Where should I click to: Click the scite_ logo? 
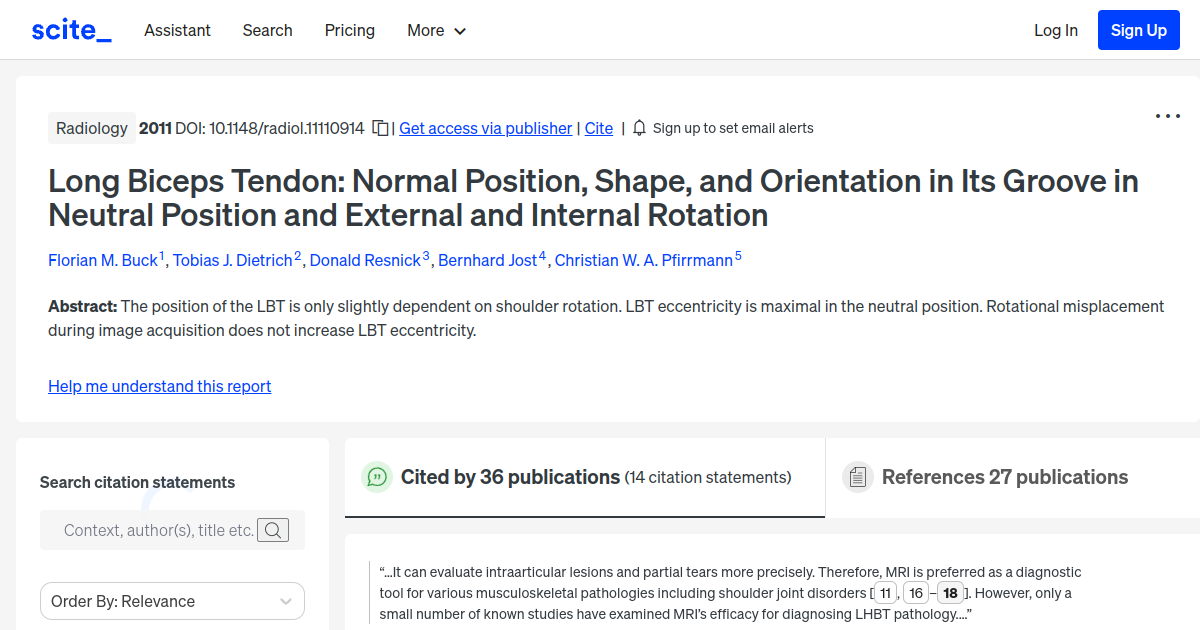(x=70, y=29)
